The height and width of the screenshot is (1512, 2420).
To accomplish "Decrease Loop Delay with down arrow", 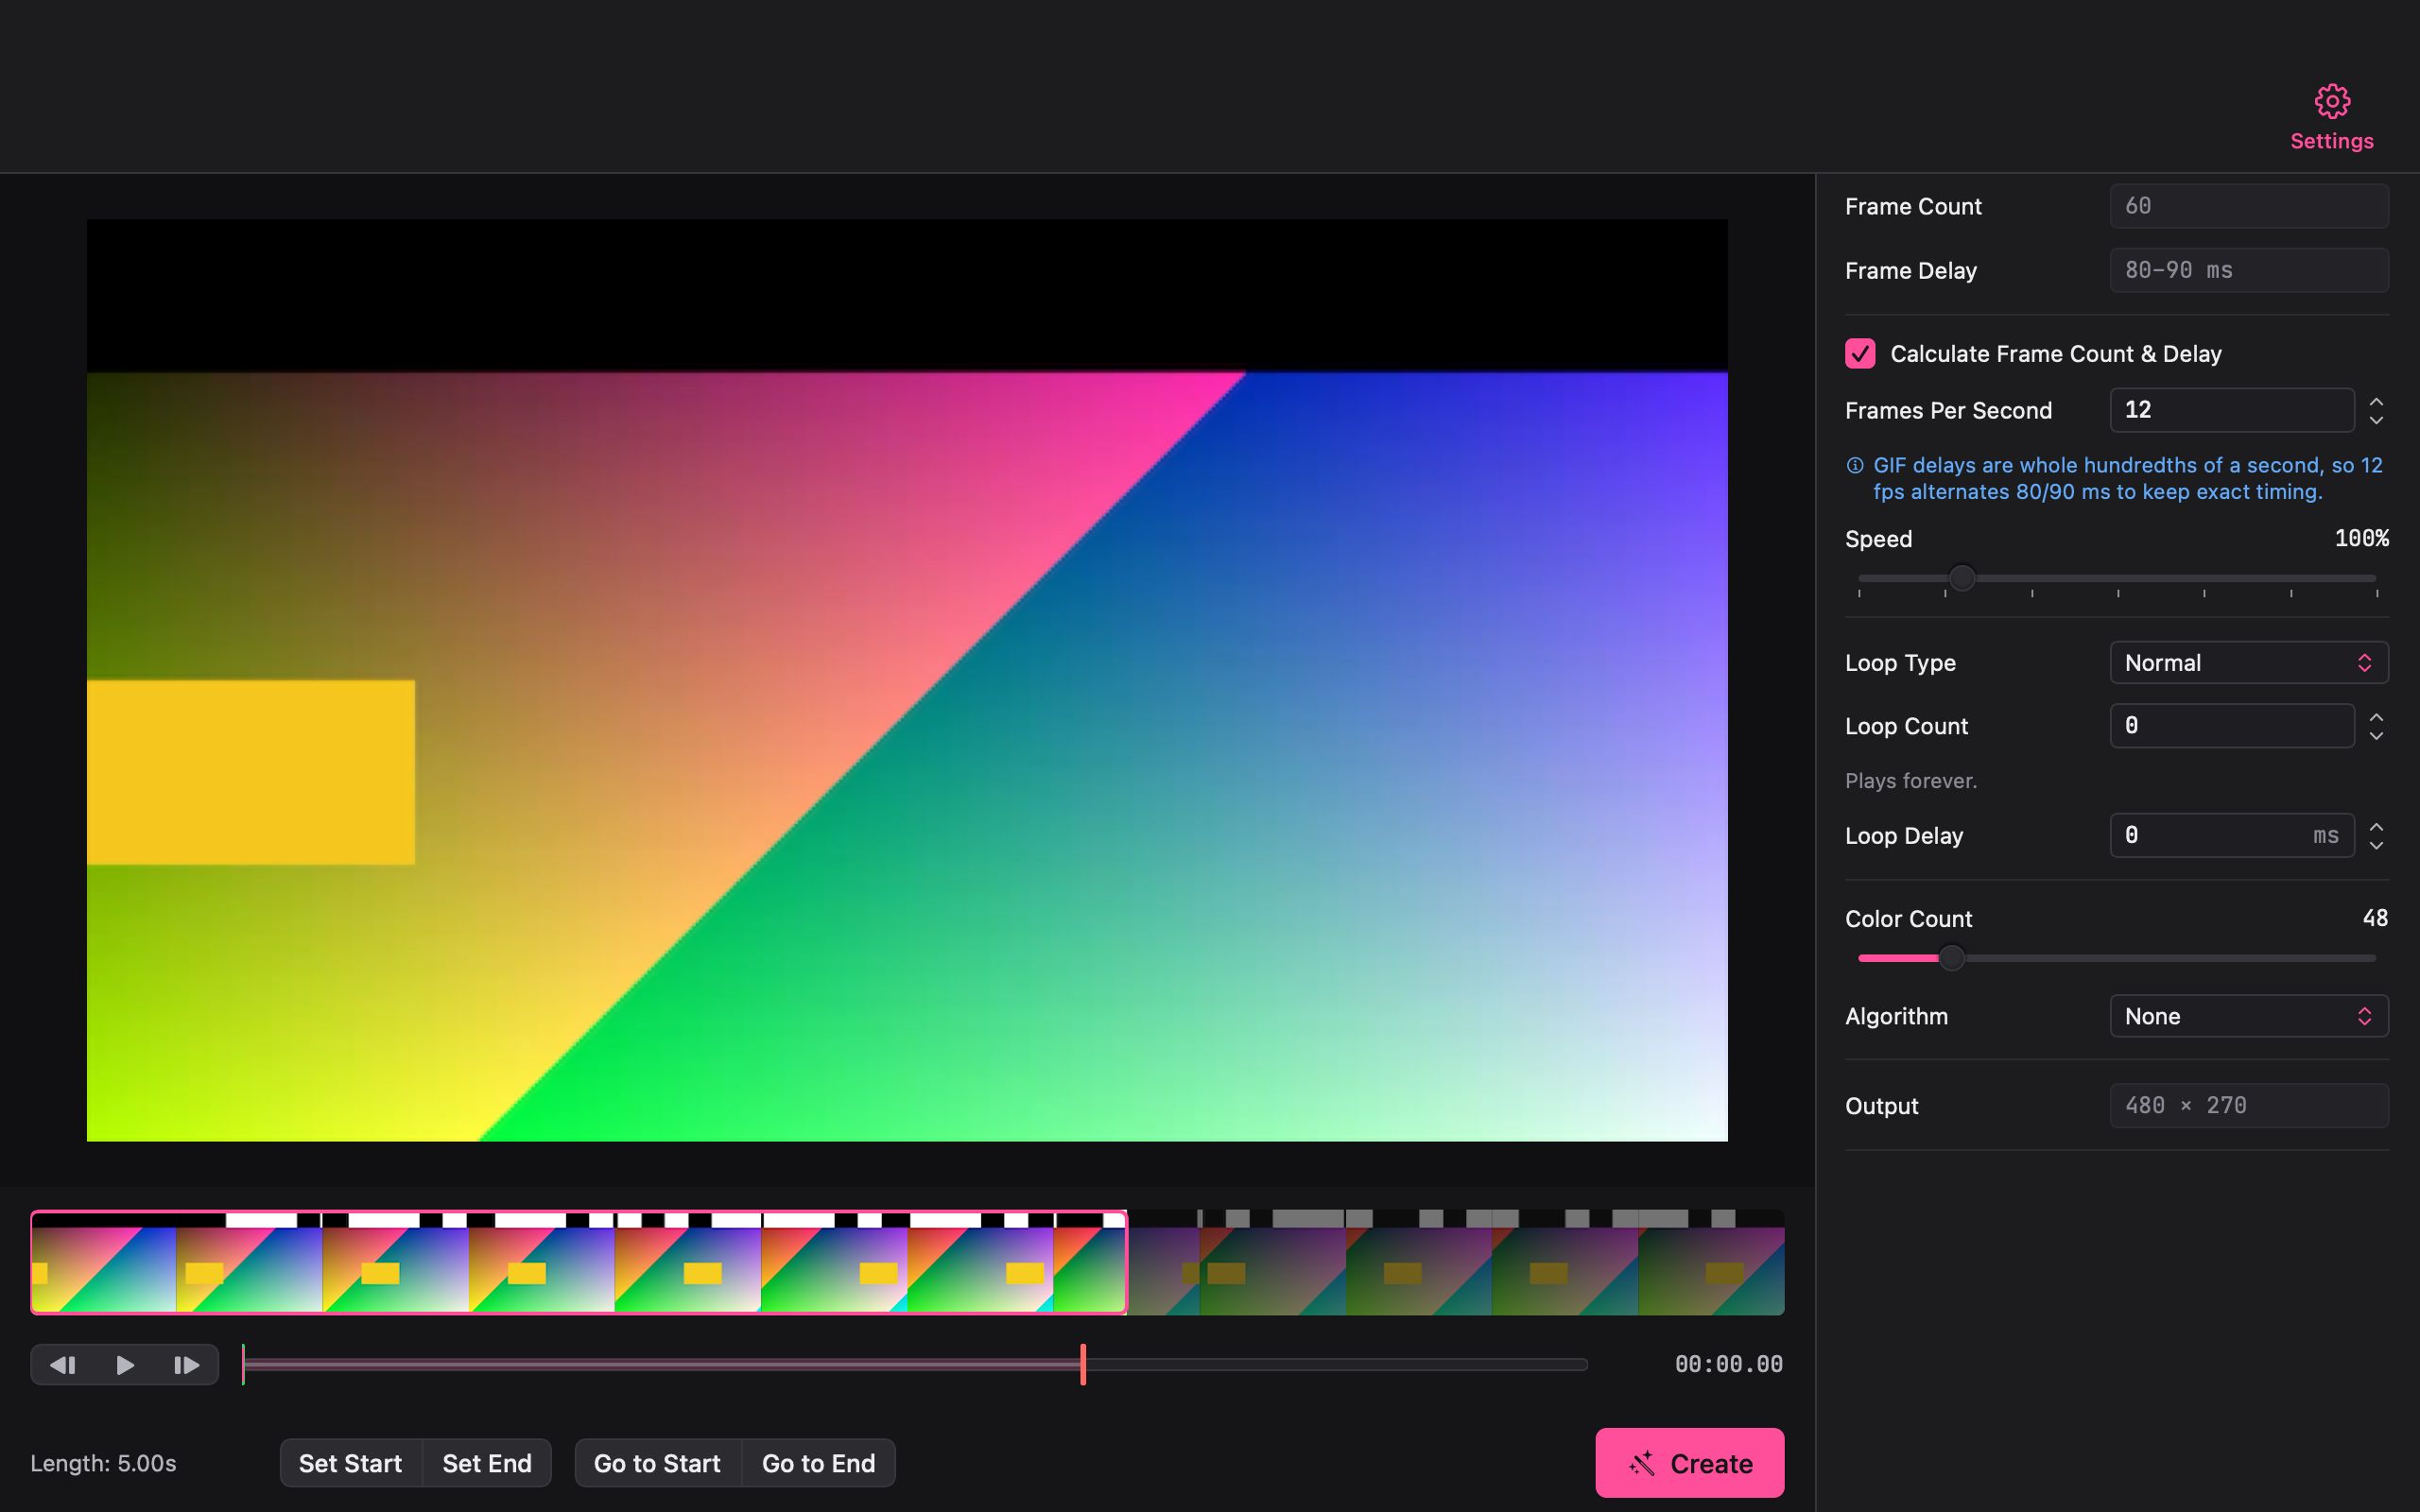I will click(2376, 844).
